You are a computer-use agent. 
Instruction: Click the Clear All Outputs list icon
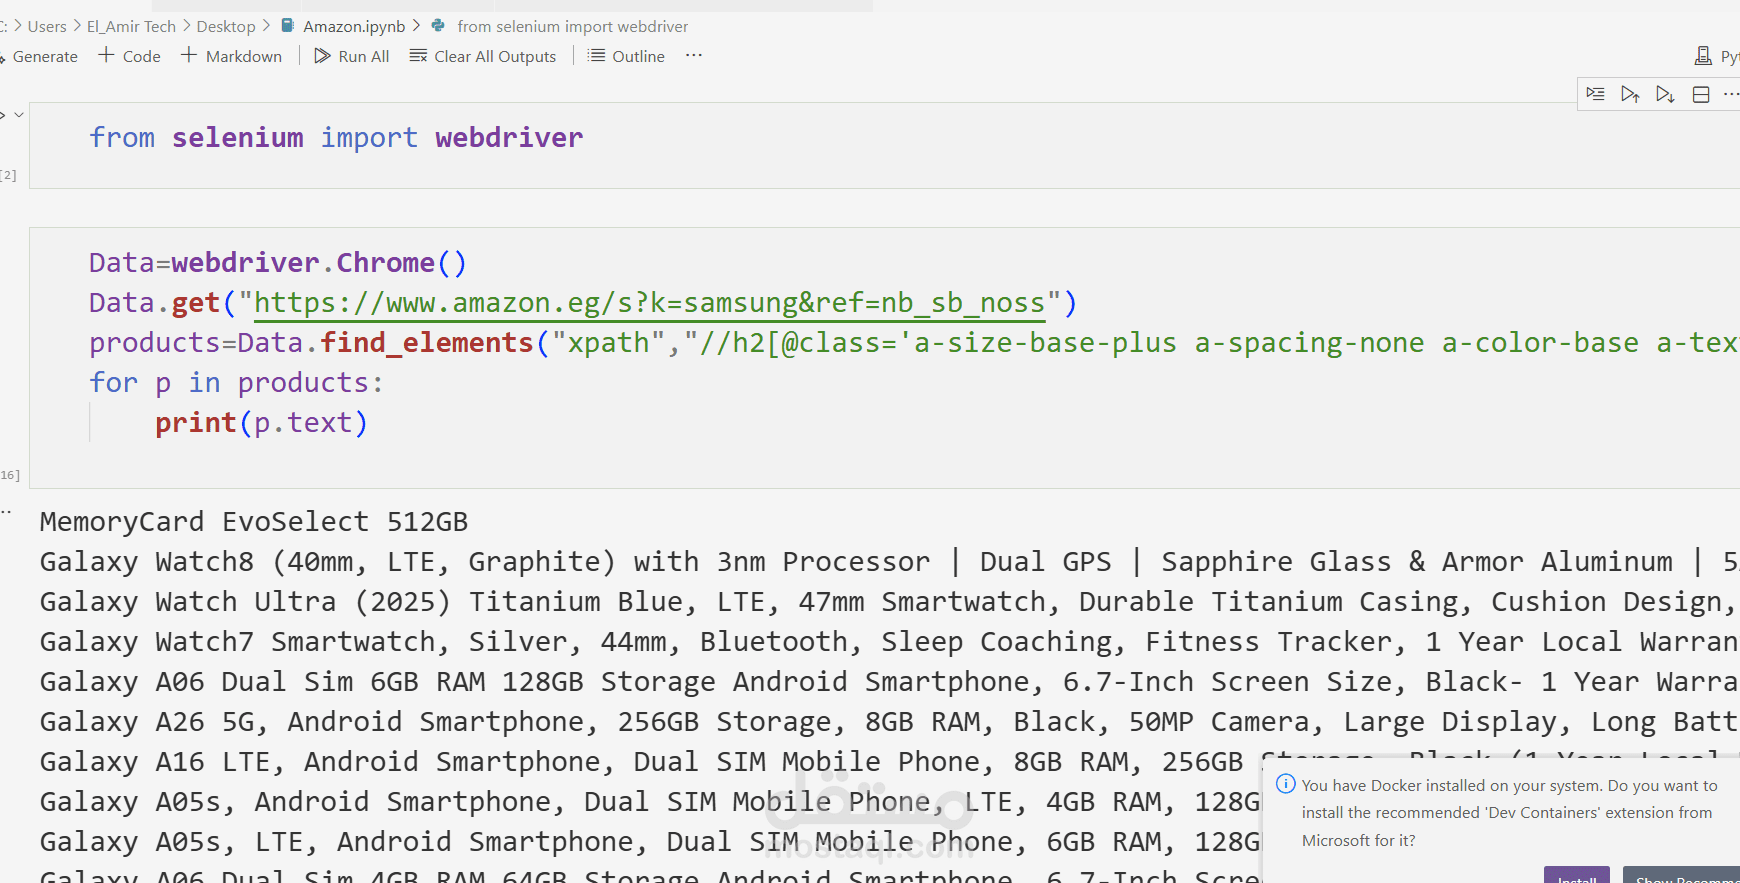[418, 56]
